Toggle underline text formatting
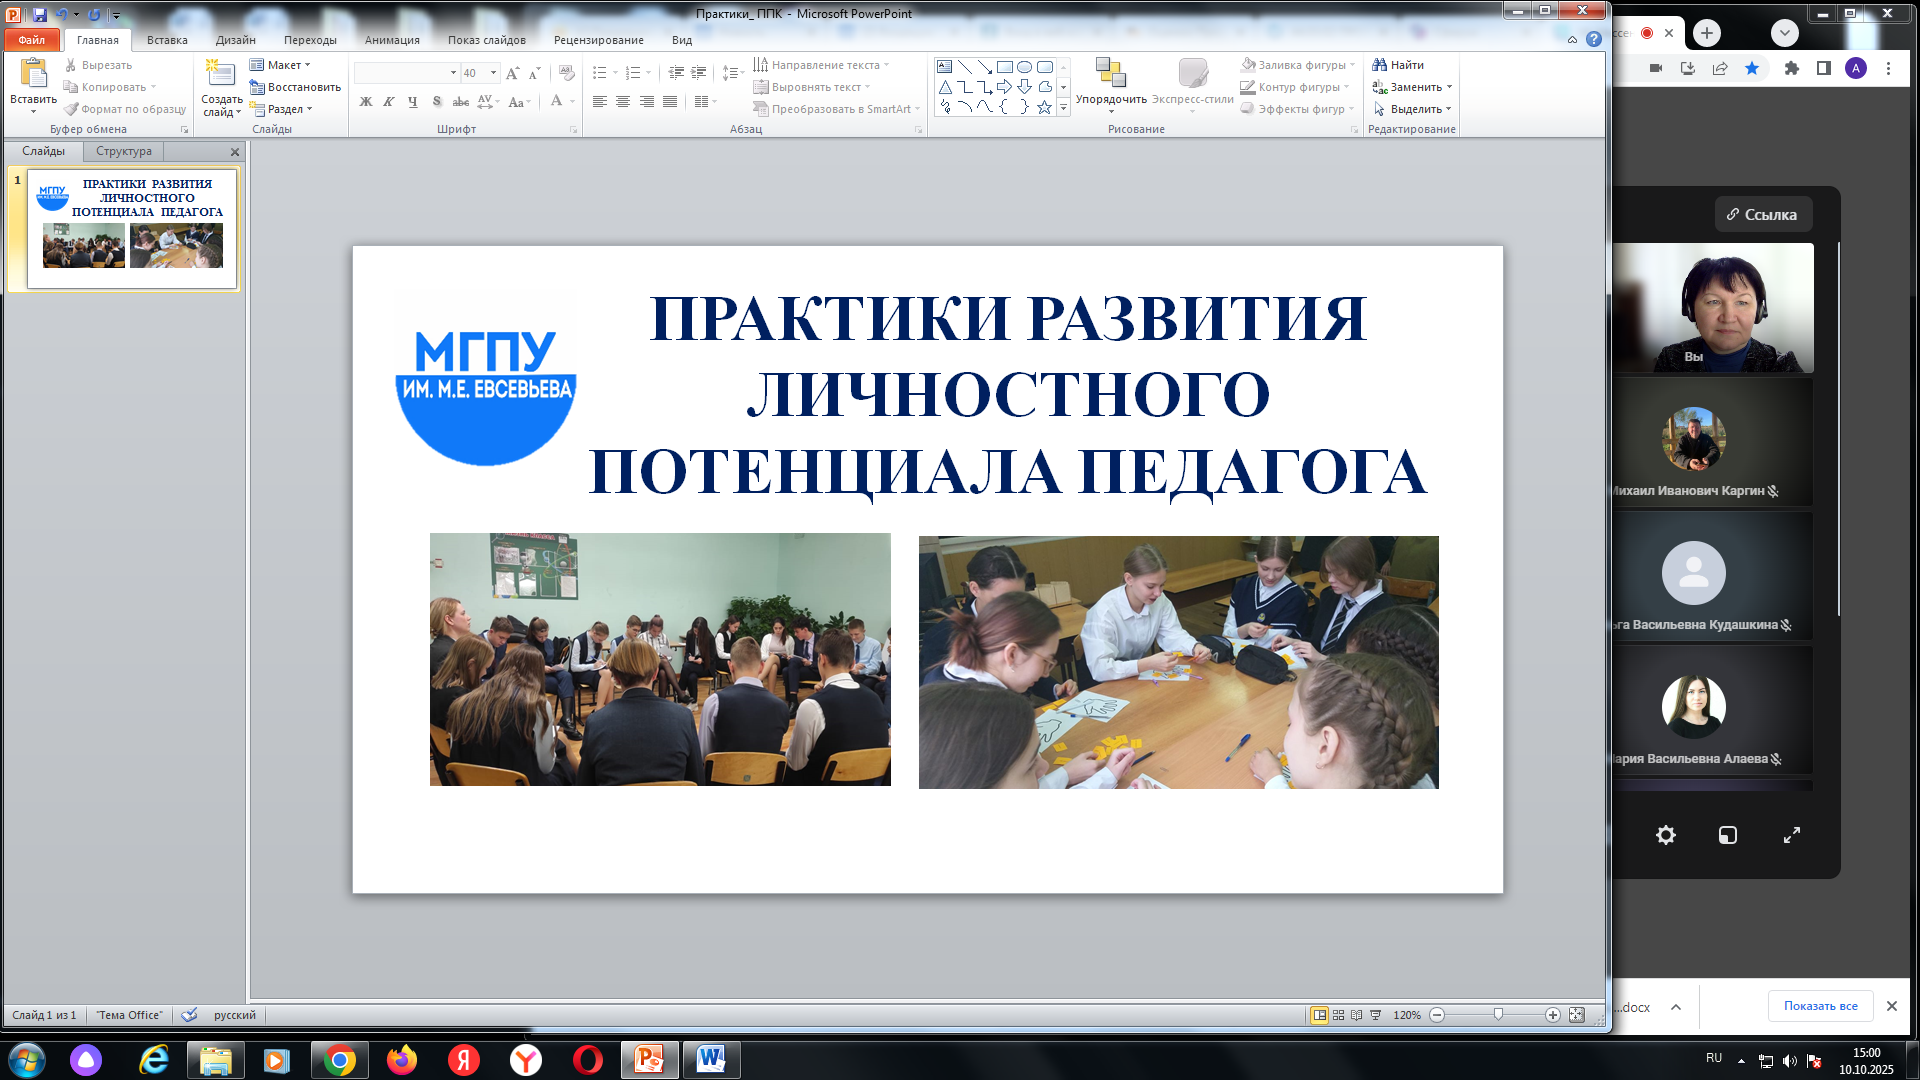 point(412,102)
